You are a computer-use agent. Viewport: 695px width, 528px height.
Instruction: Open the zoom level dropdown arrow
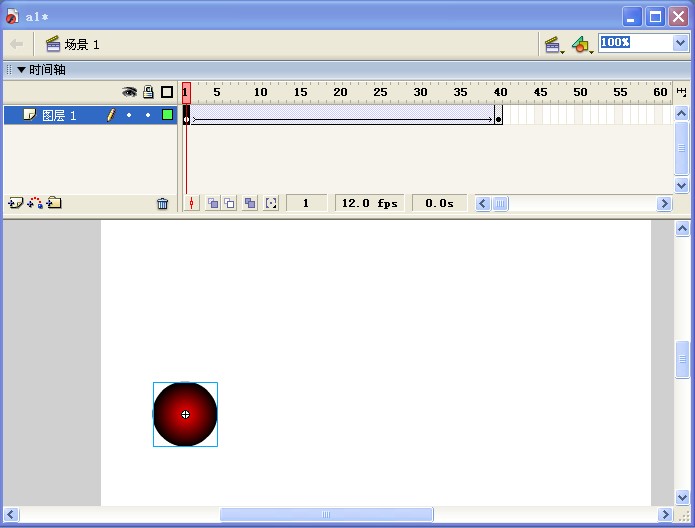(x=680, y=43)
